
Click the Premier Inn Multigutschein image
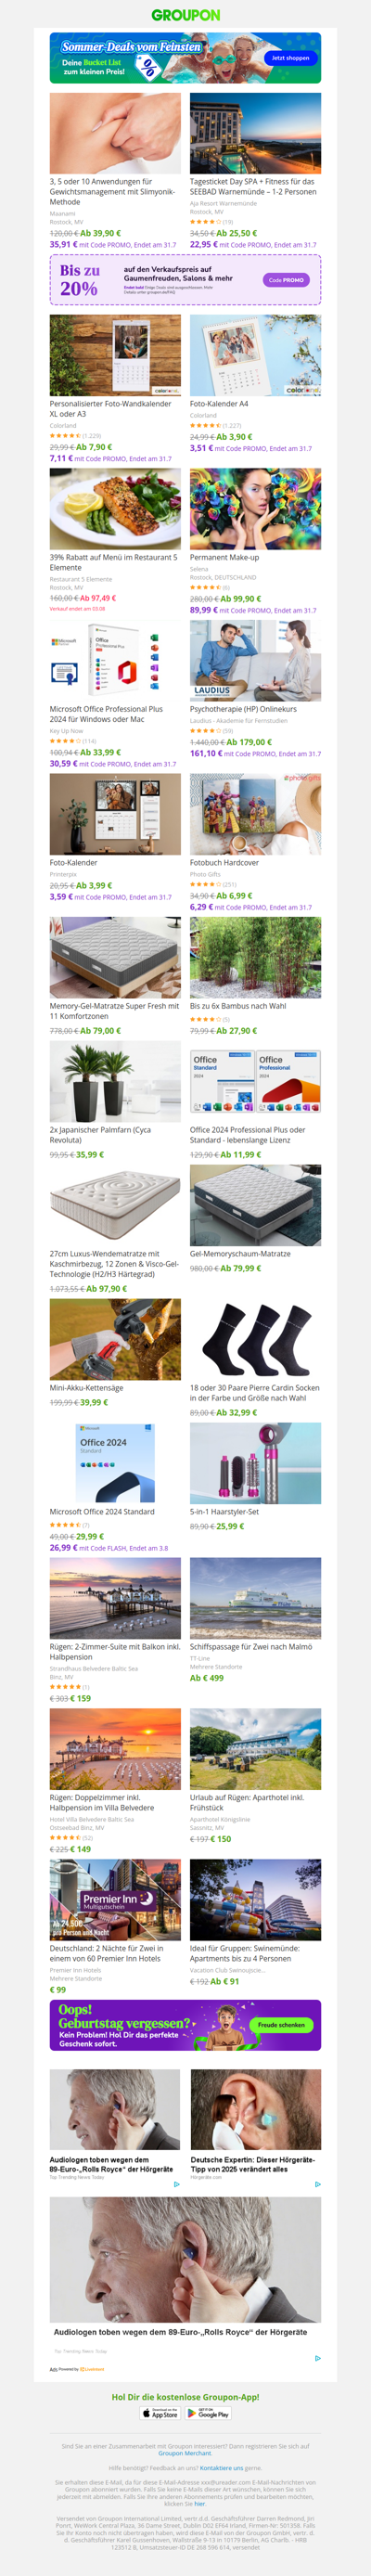tap(115, 1899)
